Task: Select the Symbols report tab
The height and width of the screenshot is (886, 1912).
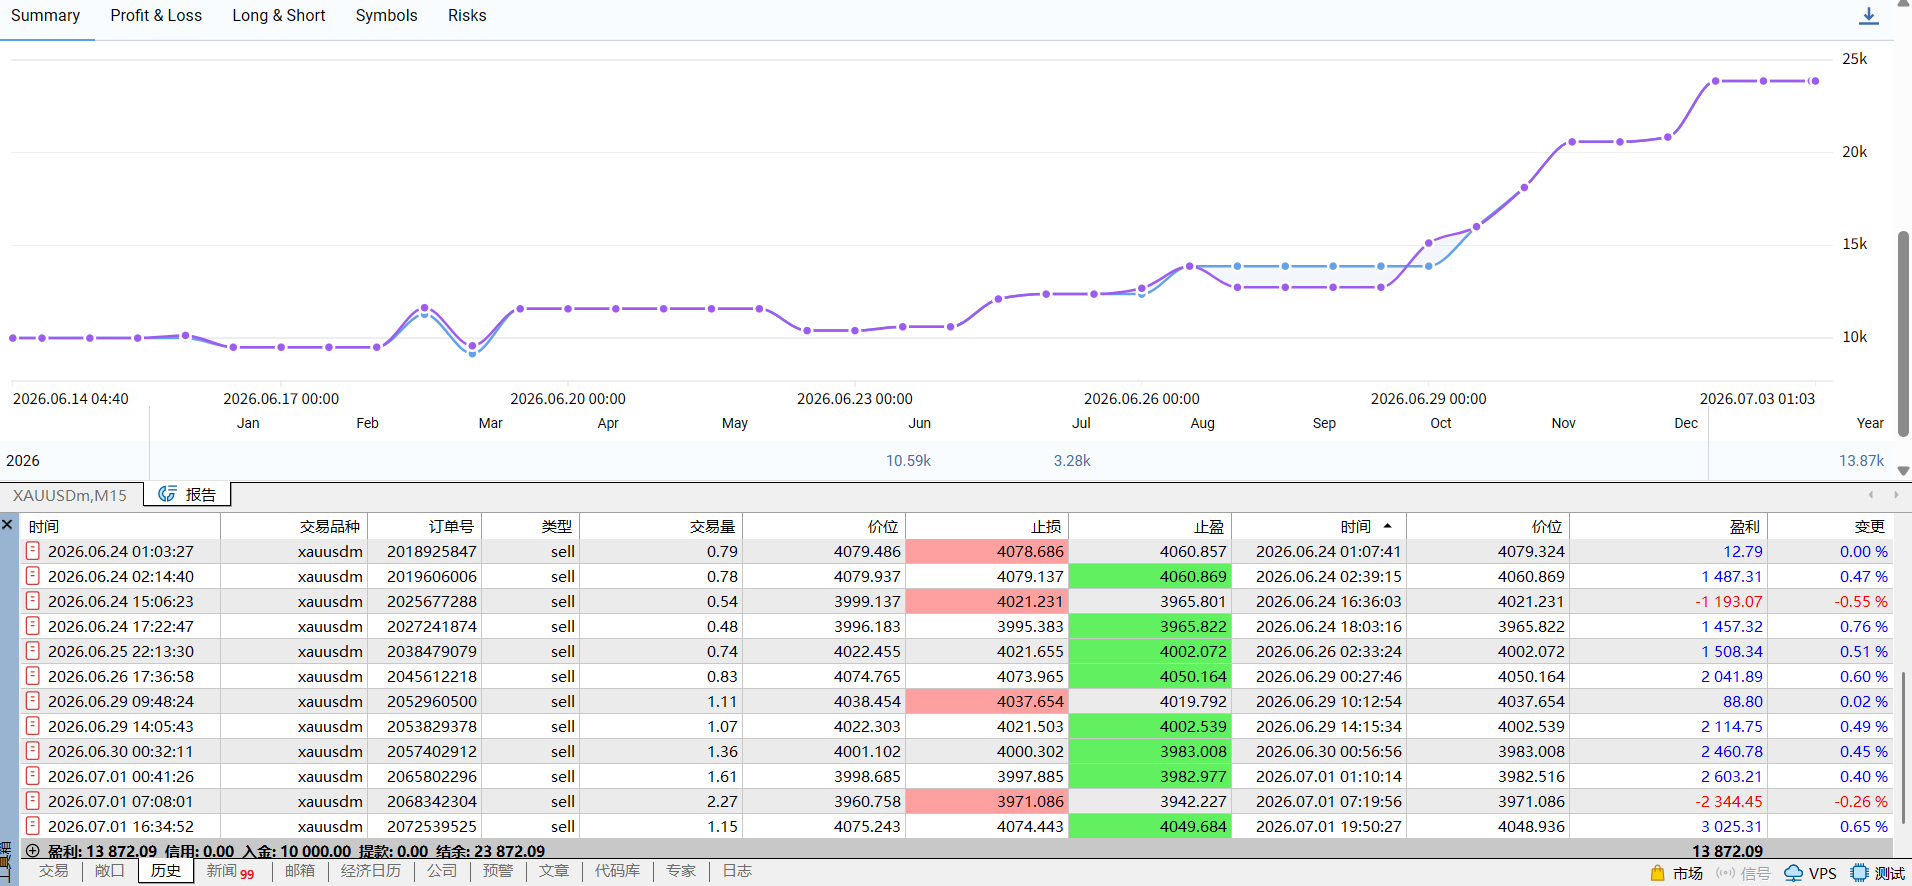Action: click(387, 16)
